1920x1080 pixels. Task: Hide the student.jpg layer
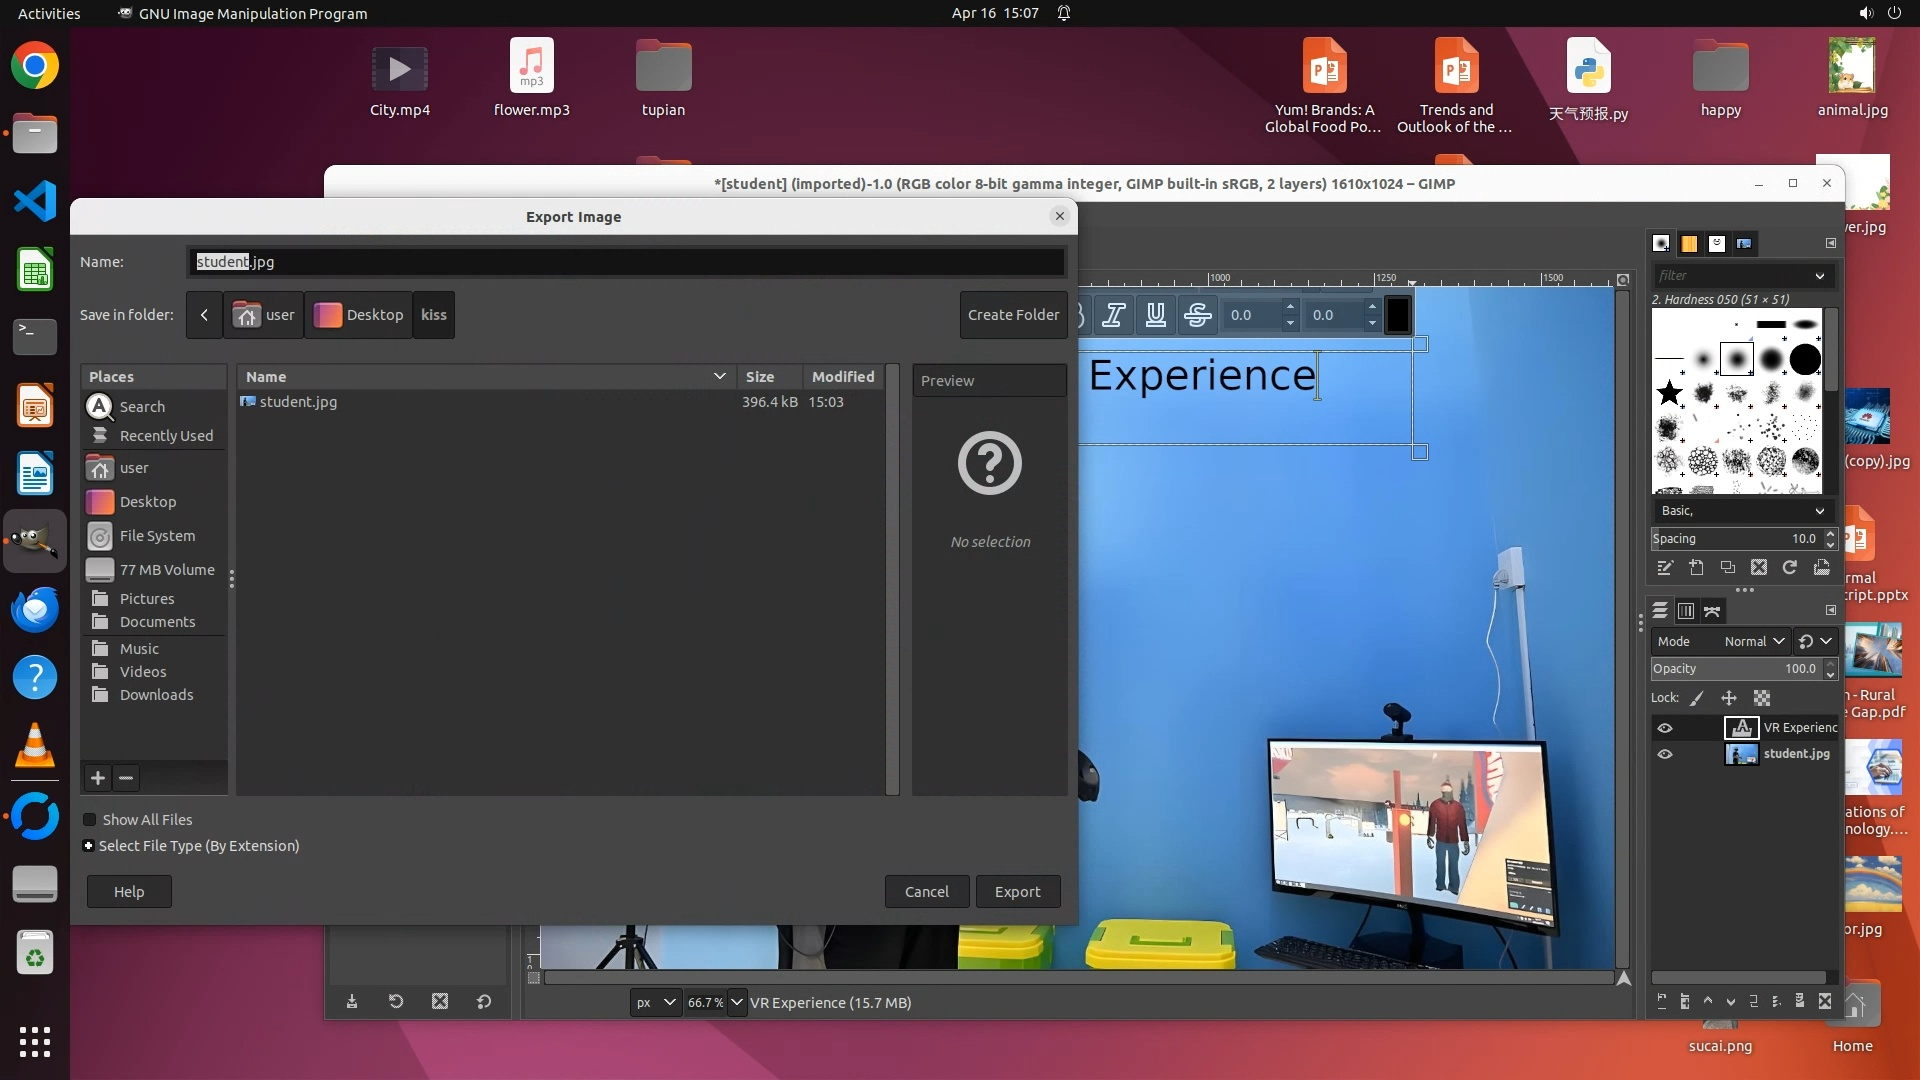(1665, 754)
